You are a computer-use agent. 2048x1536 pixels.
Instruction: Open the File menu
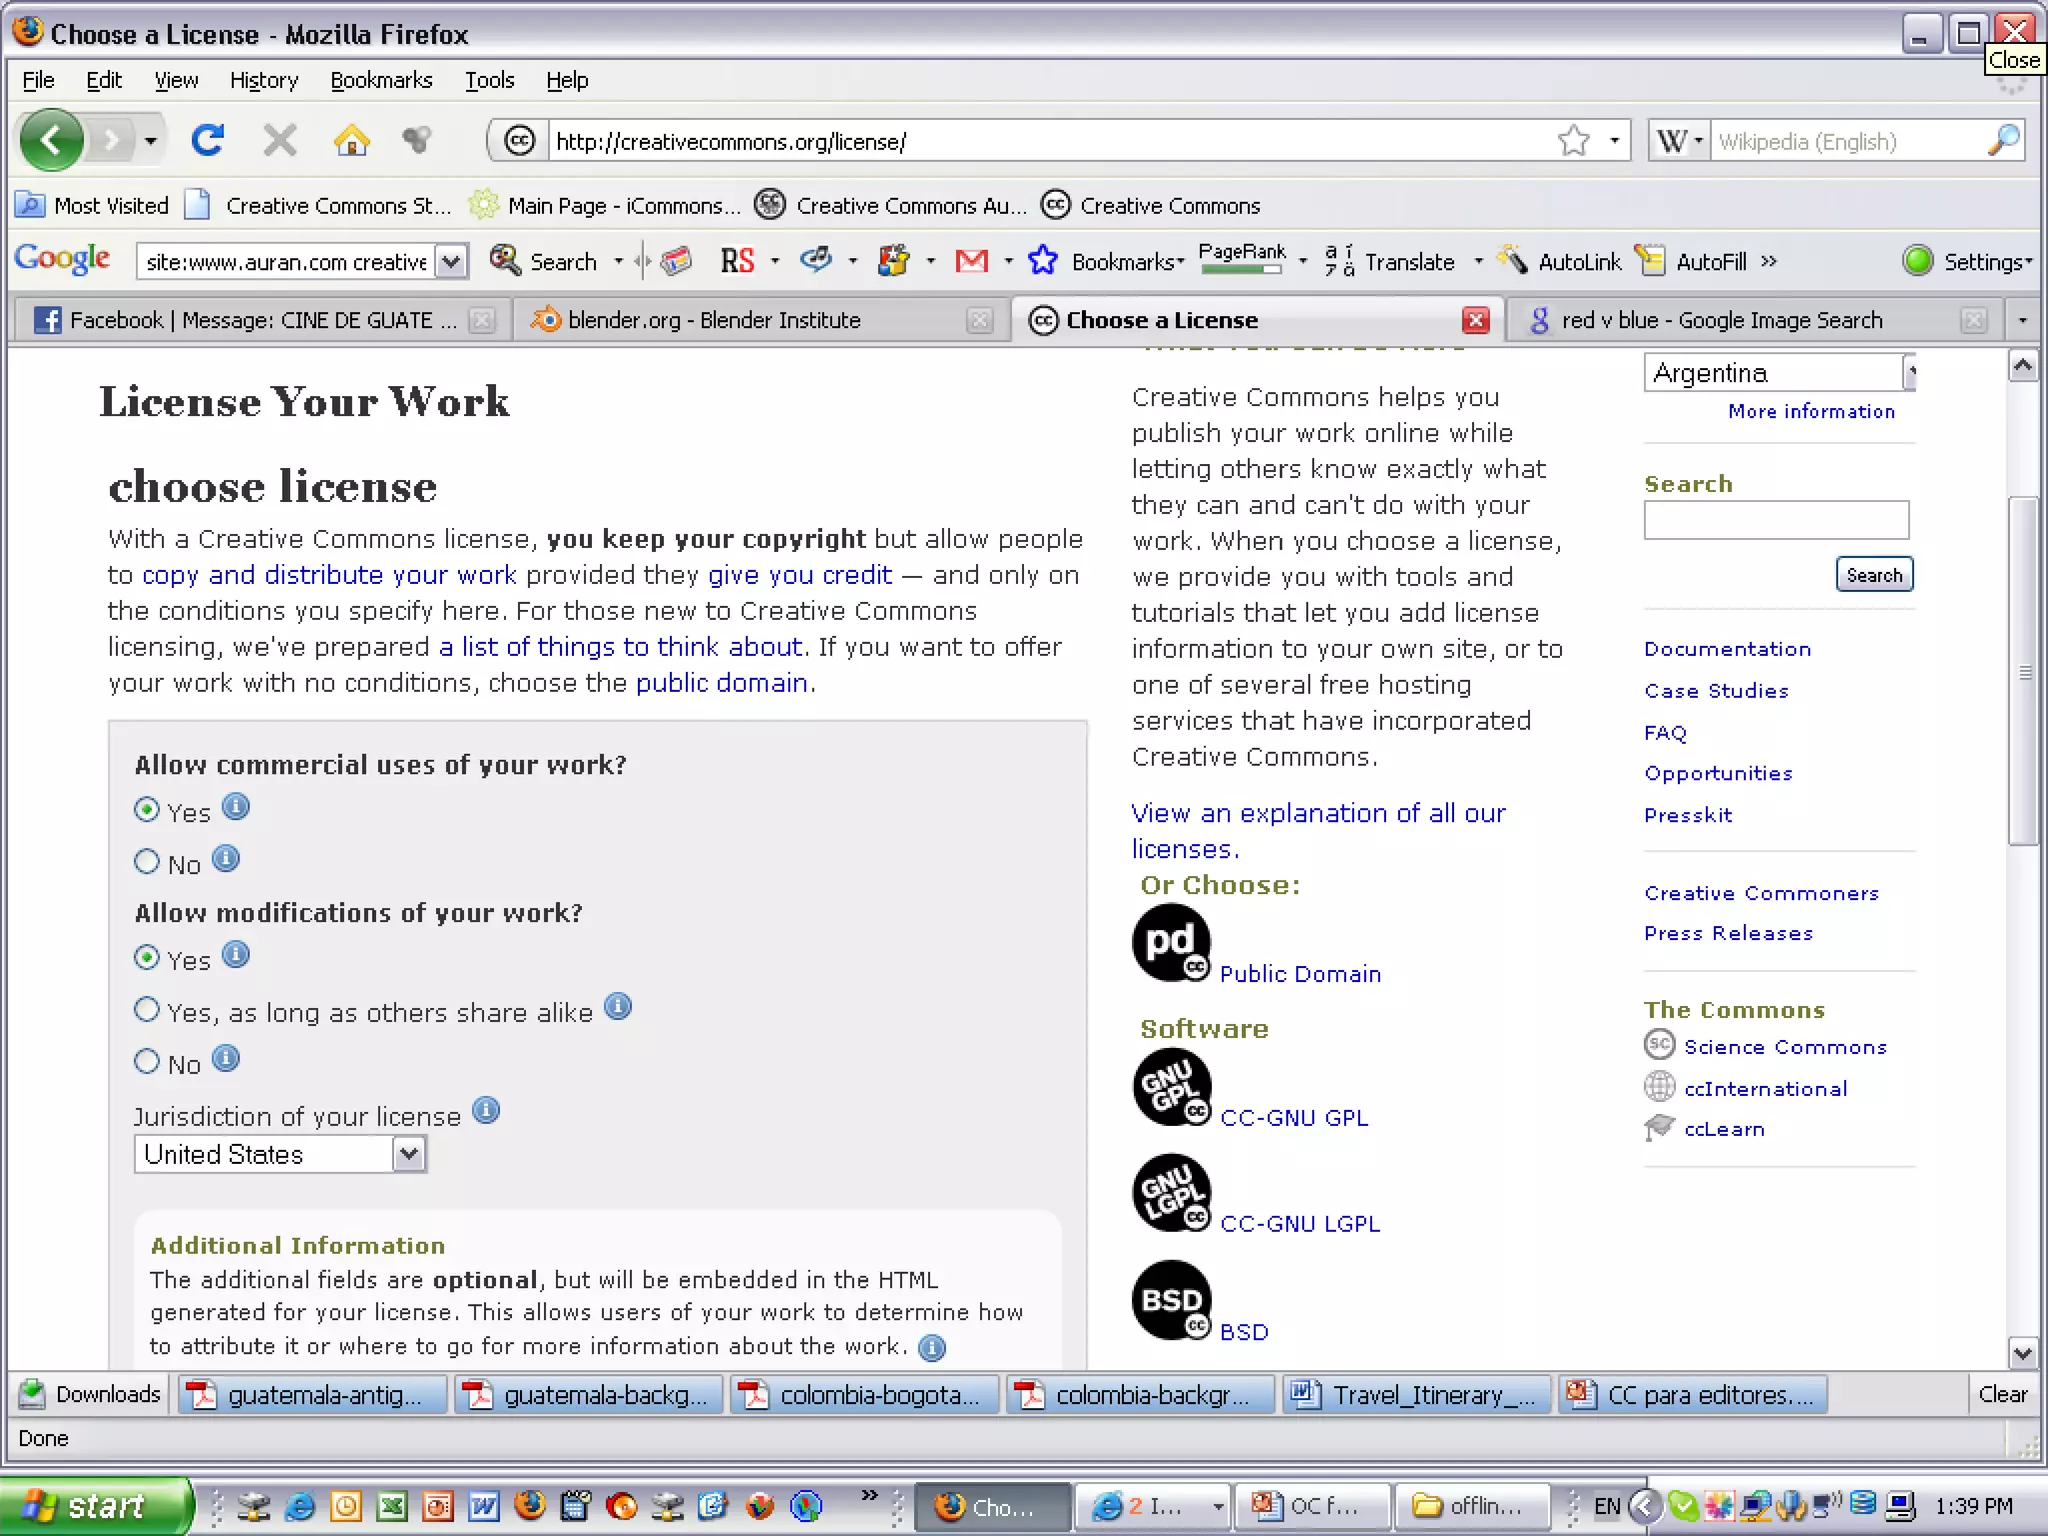(x=38, y=80)
